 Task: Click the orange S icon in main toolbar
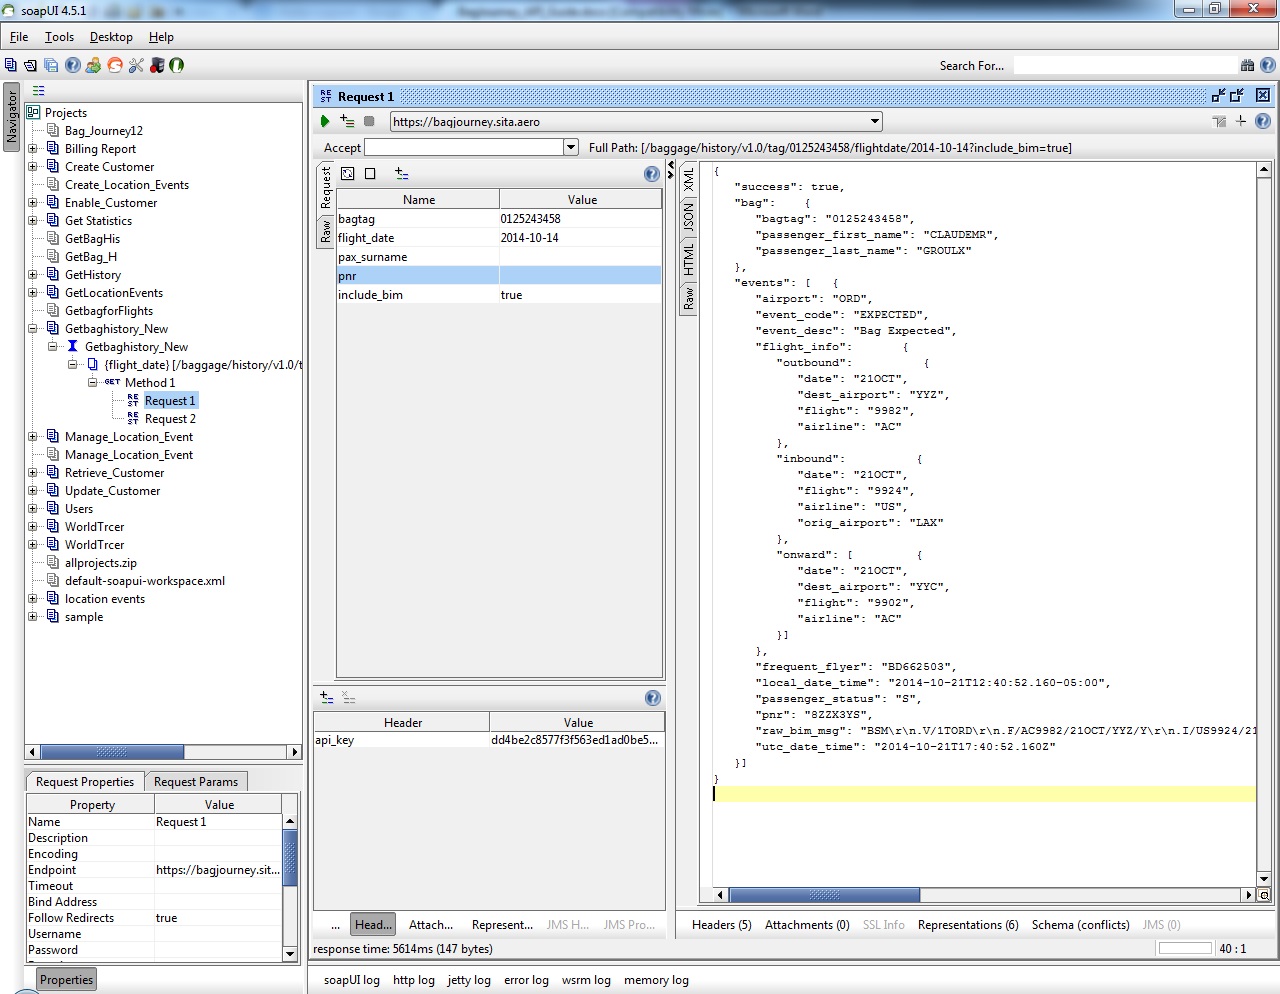point(115,65)
